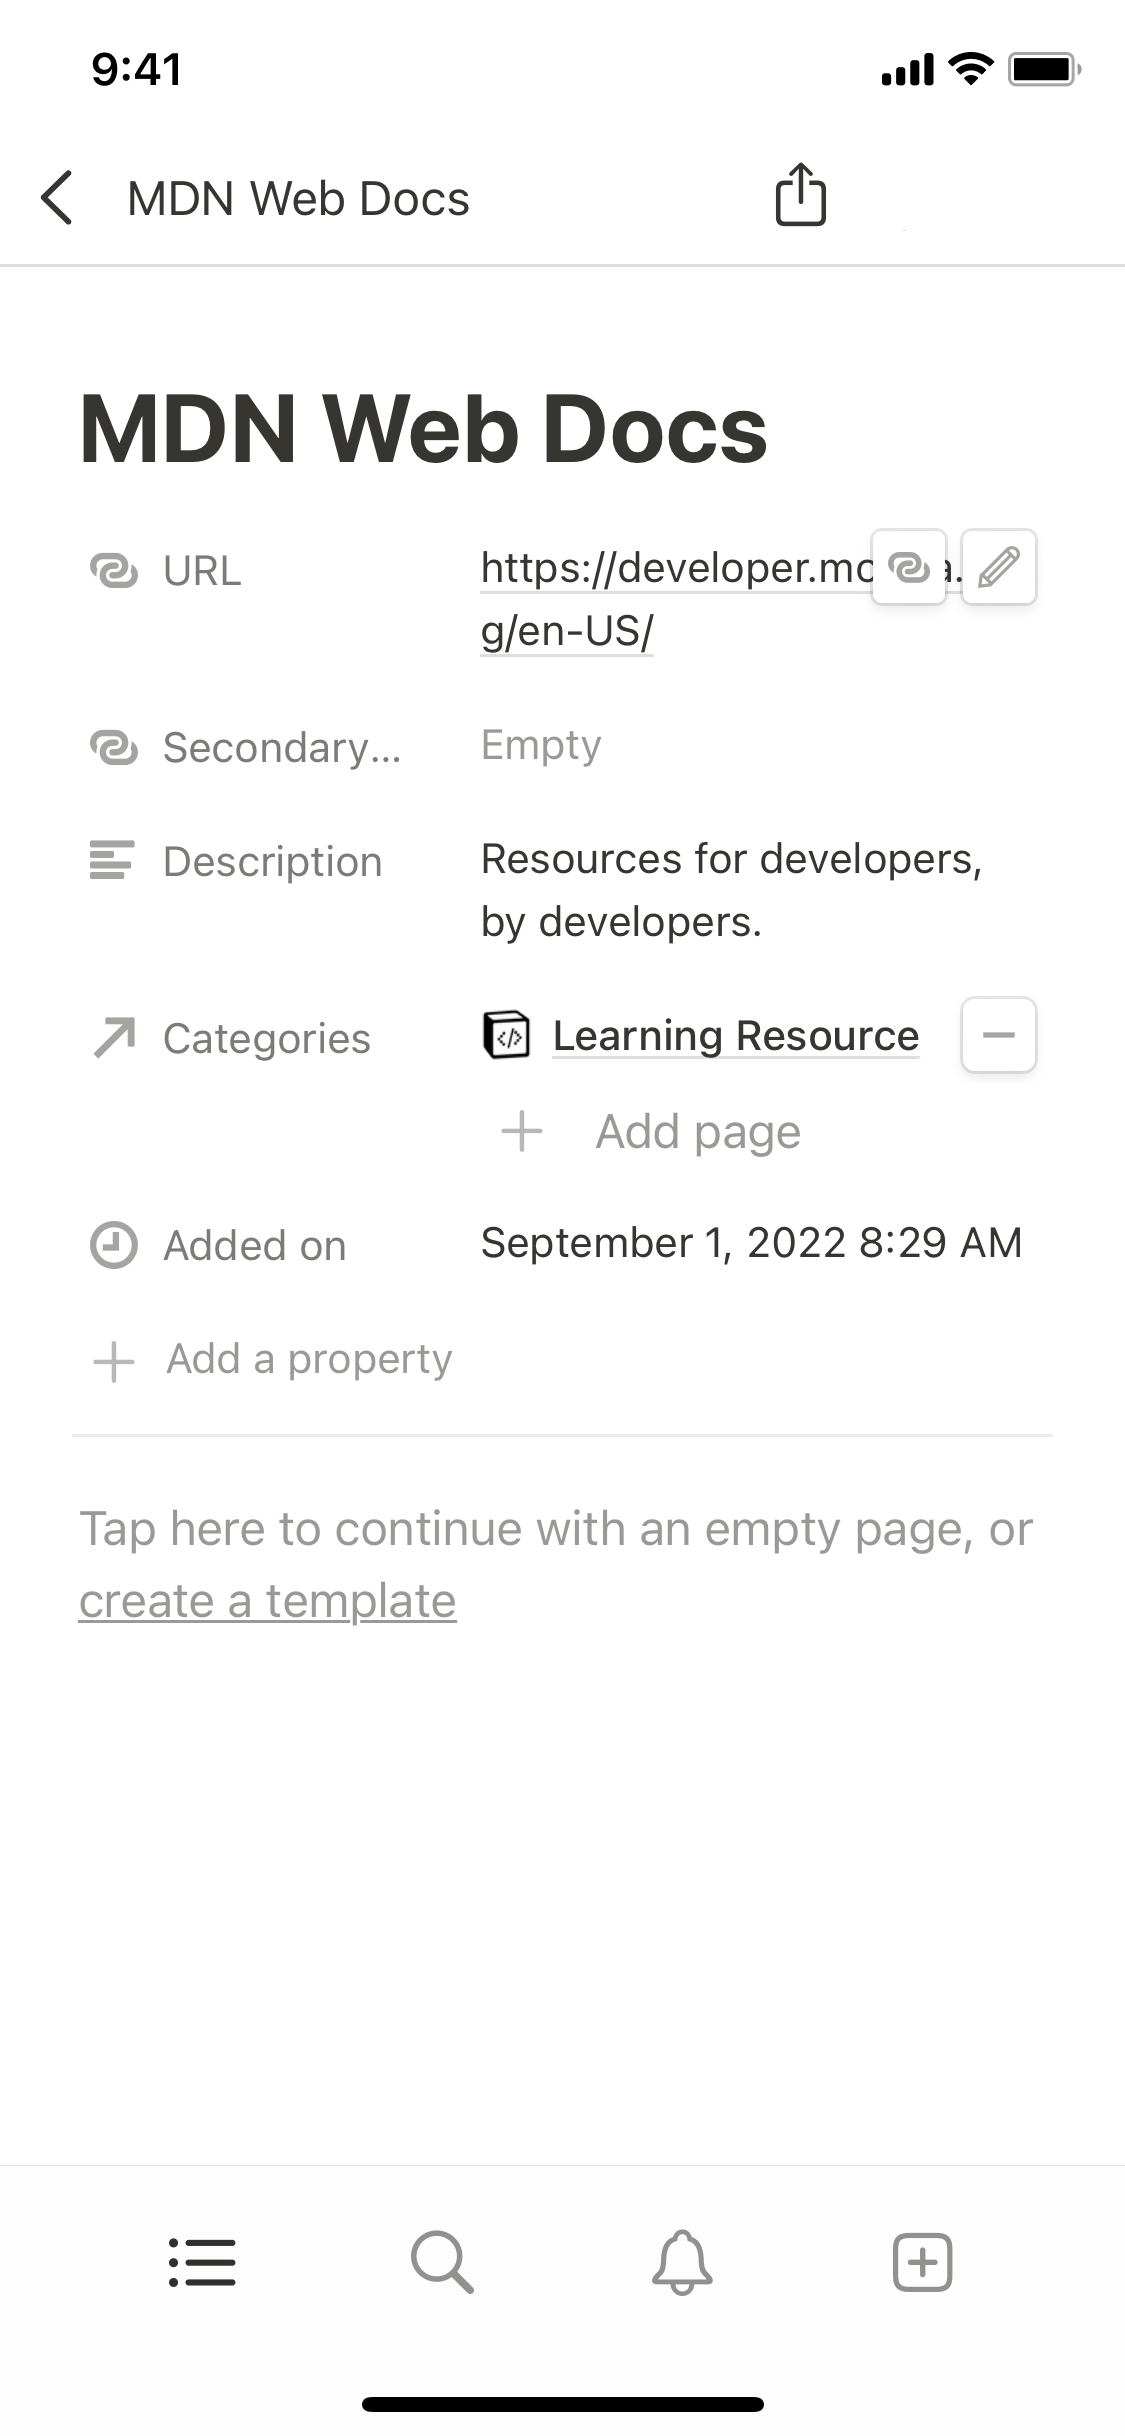The height and width of the screenshot is (2436, 1125).
Task: Tap Add page under Categories
Action: pos(697,1132)
